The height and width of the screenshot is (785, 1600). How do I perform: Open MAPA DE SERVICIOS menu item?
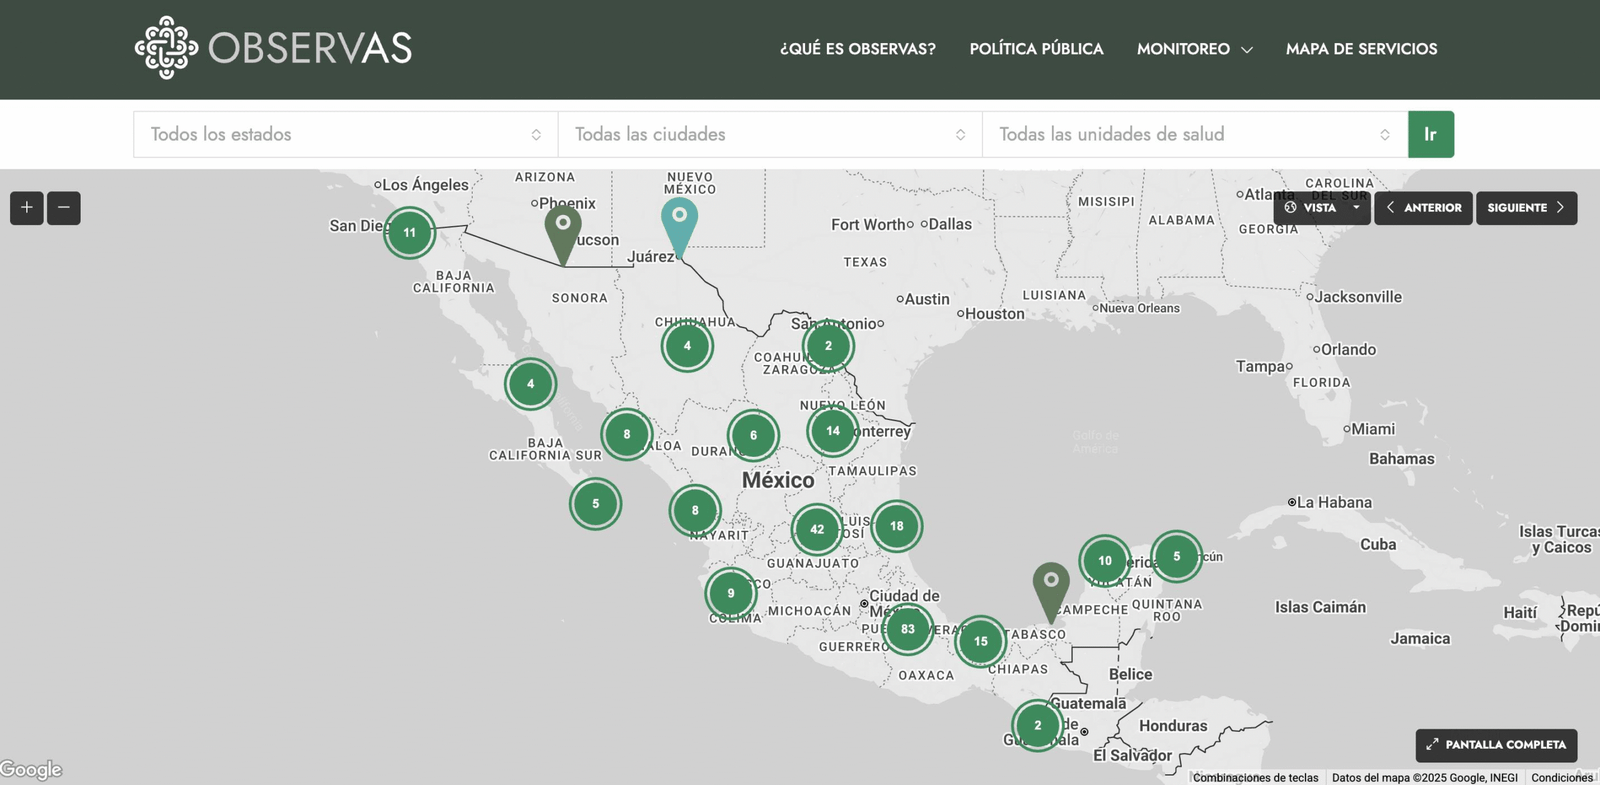[1361, 49]
